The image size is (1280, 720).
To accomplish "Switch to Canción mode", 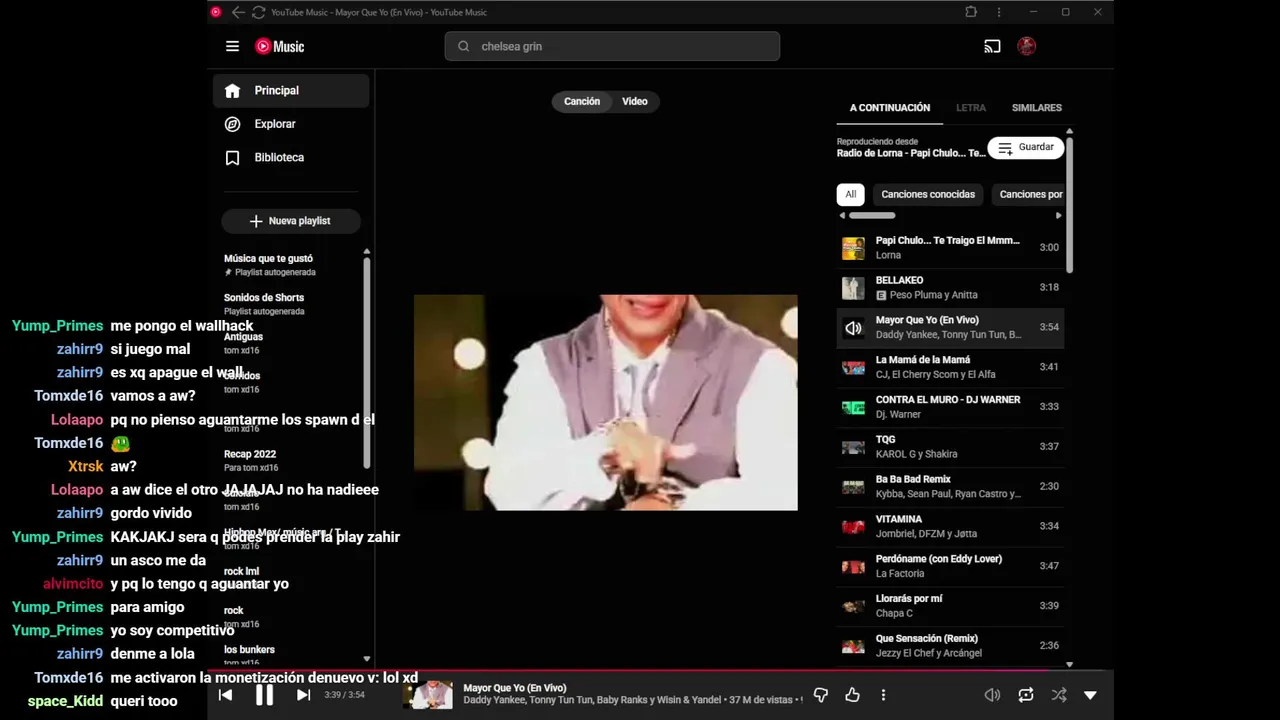I will coord(582,101).
